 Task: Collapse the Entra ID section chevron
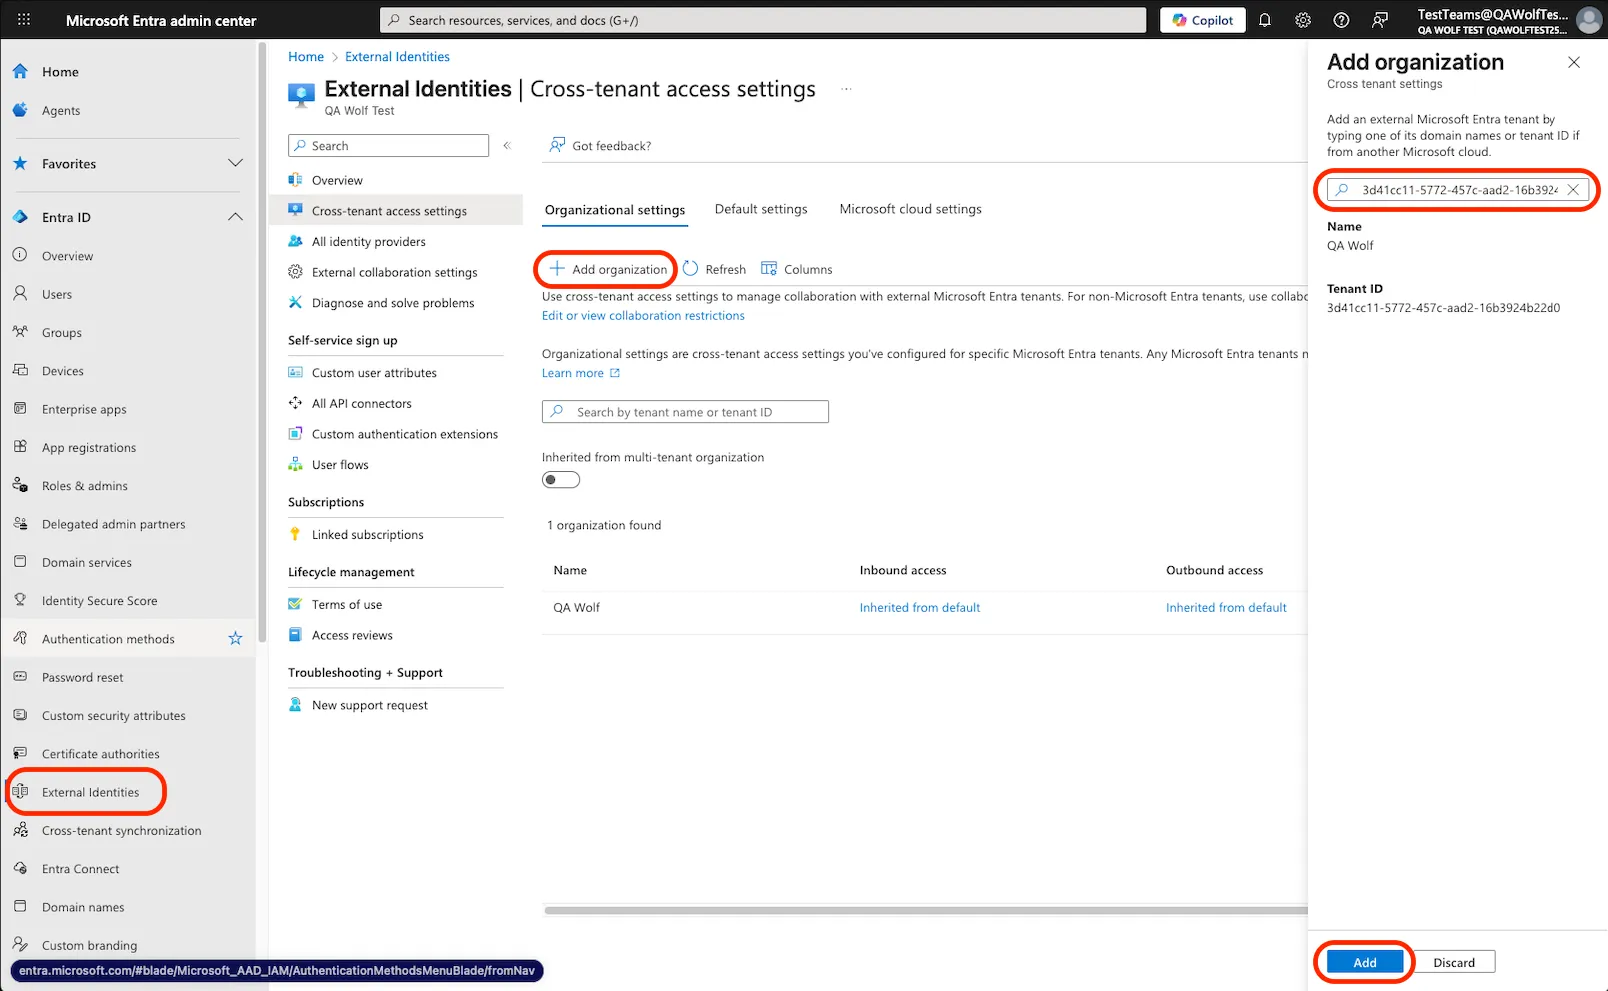(x=235, y=217)
